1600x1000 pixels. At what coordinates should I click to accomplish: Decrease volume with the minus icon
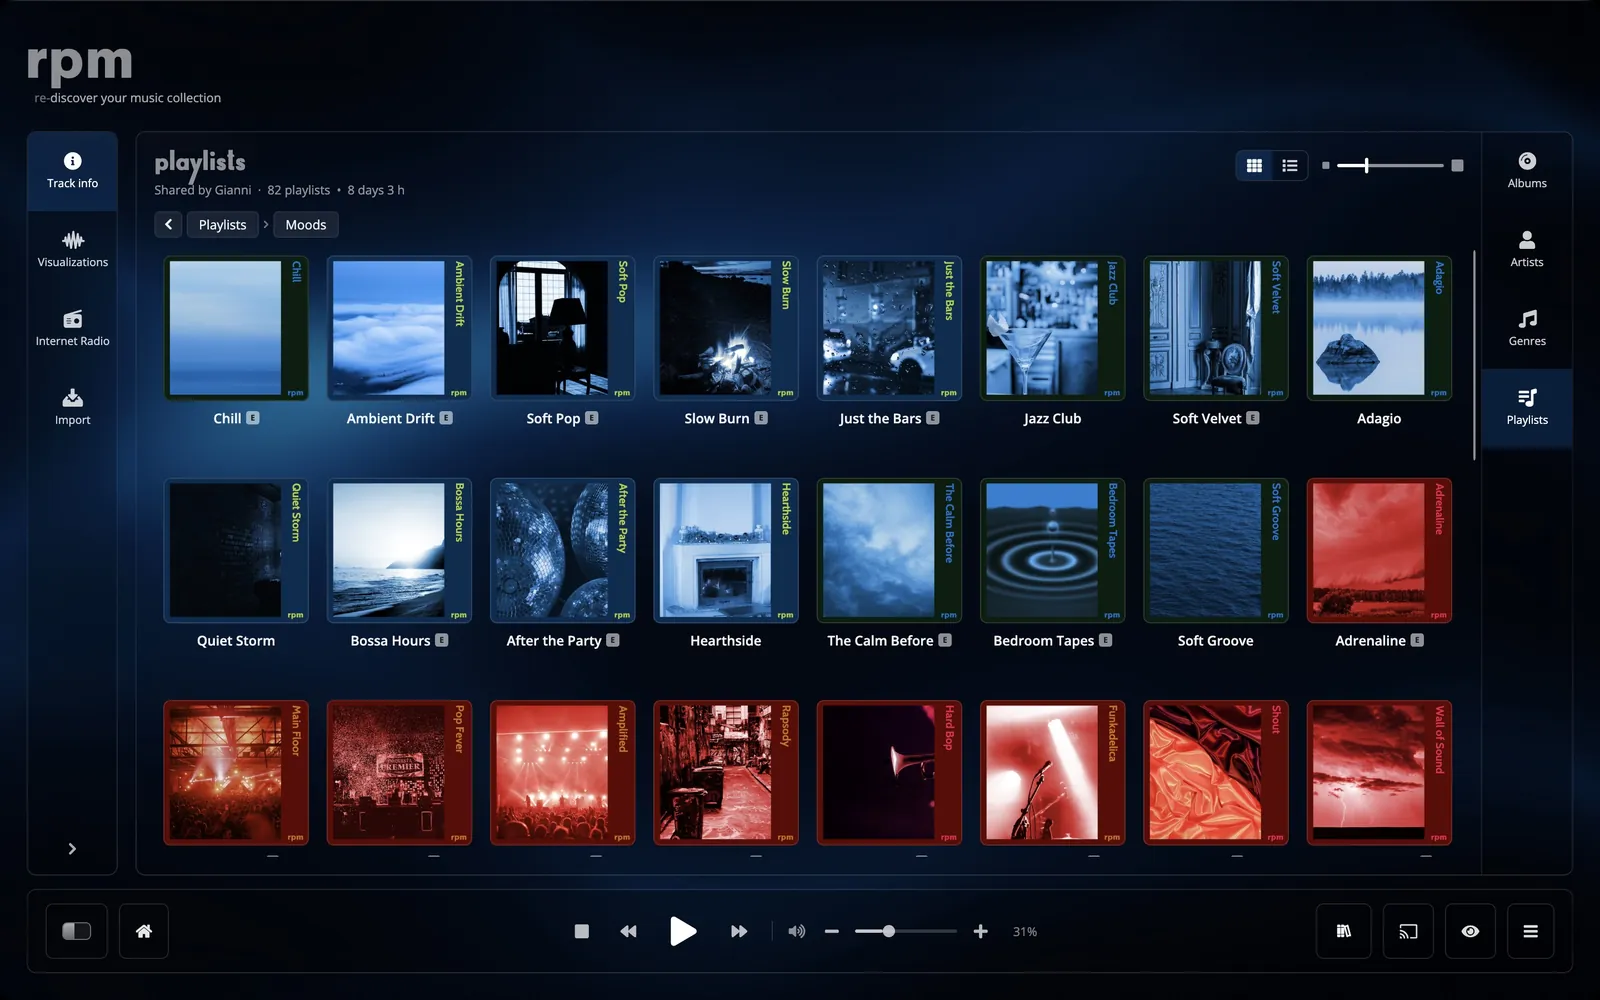[831, 931]
